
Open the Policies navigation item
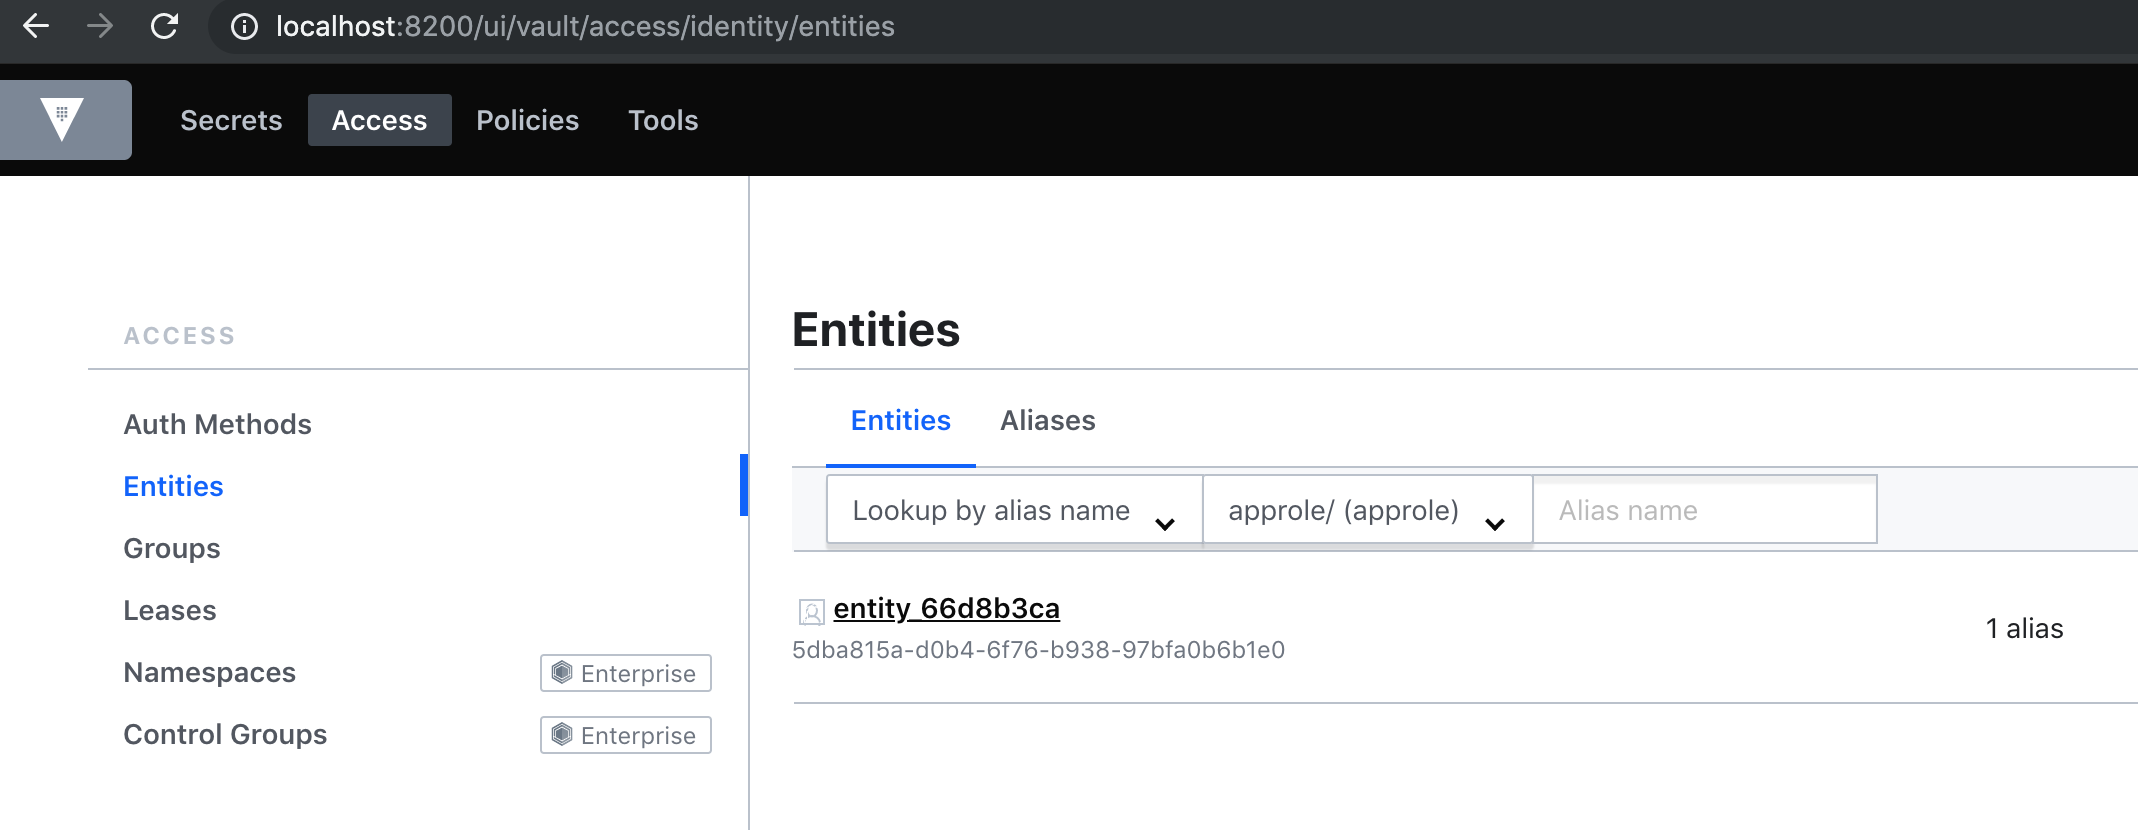(x=527, y=120)
